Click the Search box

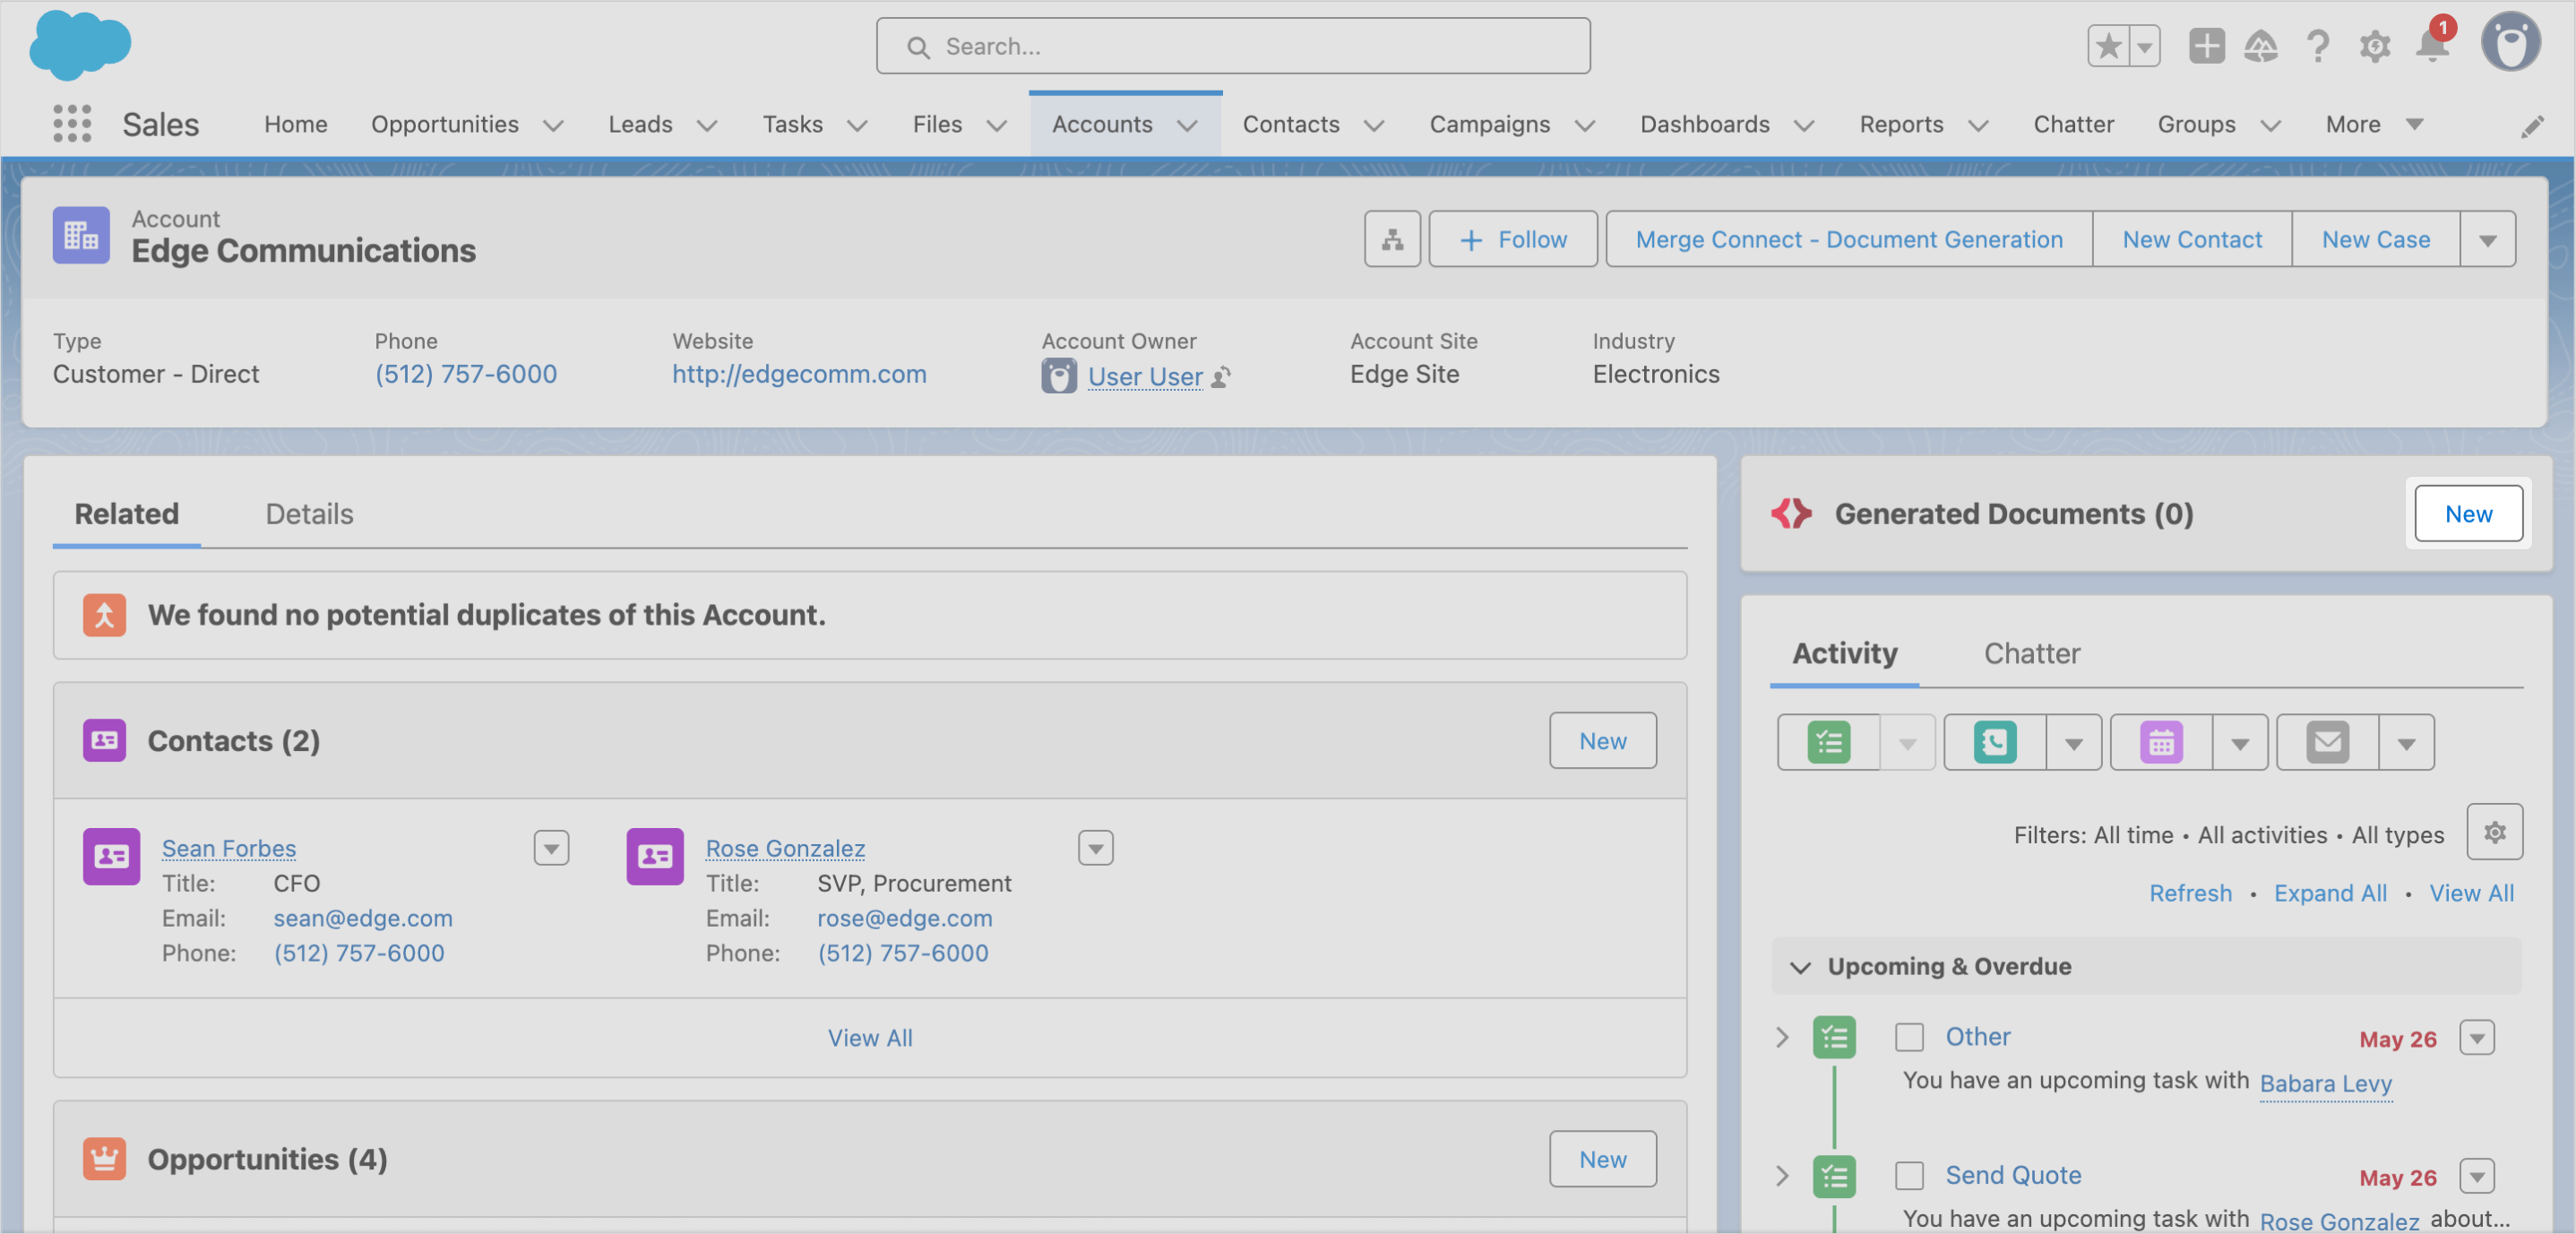coord(1232,46)
